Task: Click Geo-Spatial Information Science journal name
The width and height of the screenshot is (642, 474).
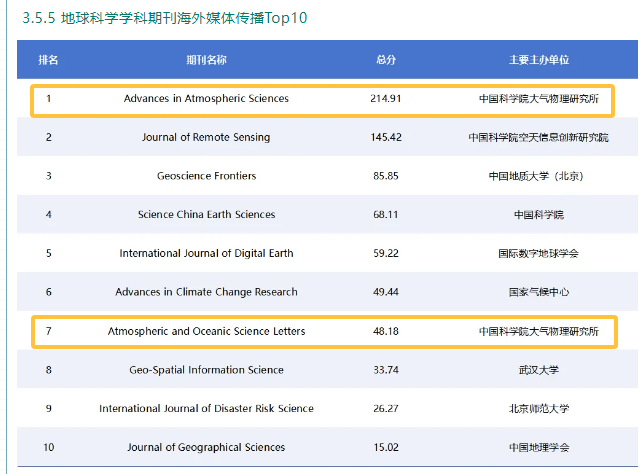Action: [x=206, y=370]
